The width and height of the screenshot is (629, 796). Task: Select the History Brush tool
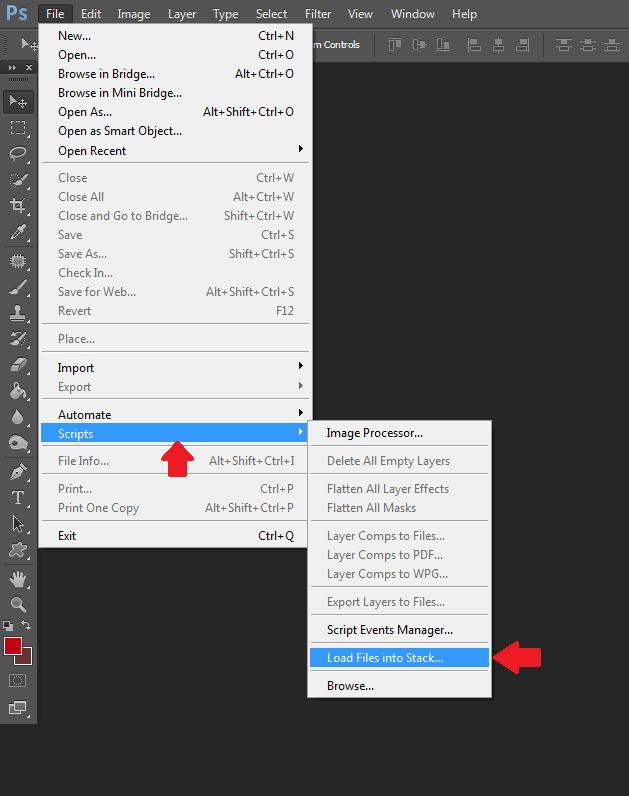(x=18, y=339)
